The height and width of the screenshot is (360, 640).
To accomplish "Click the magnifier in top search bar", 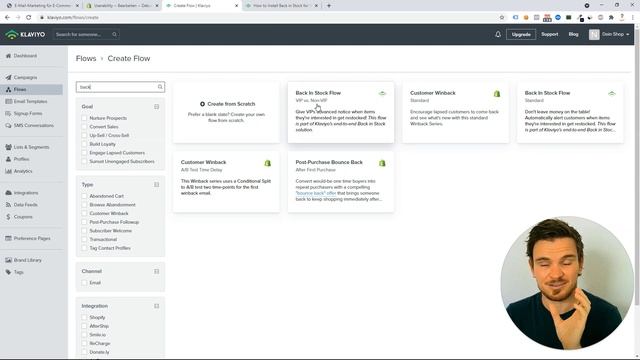I will (x=114, y=35).
